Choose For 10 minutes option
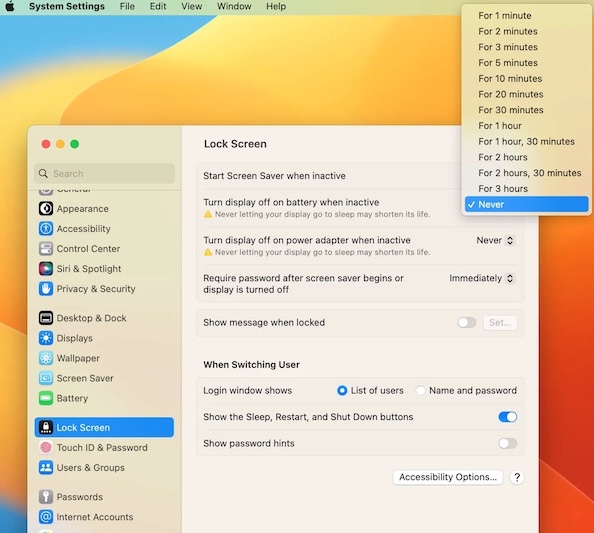594x533 pixels. coord(527,78)
